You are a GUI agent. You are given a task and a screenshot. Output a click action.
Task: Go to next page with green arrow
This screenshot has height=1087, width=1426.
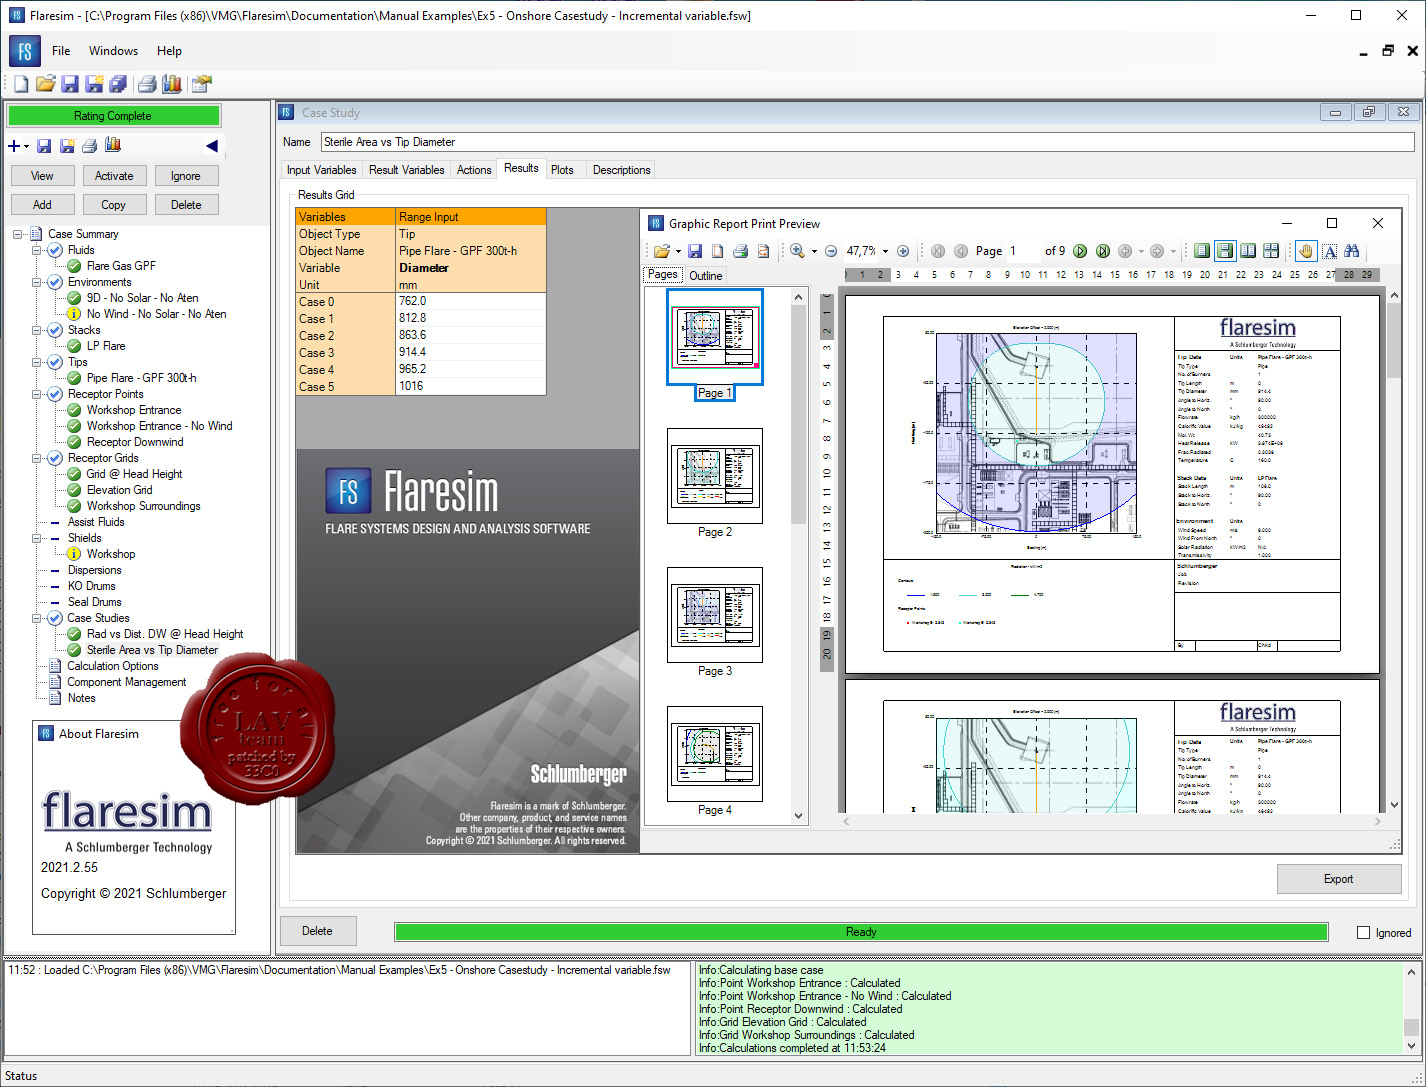click(1080, 251)
